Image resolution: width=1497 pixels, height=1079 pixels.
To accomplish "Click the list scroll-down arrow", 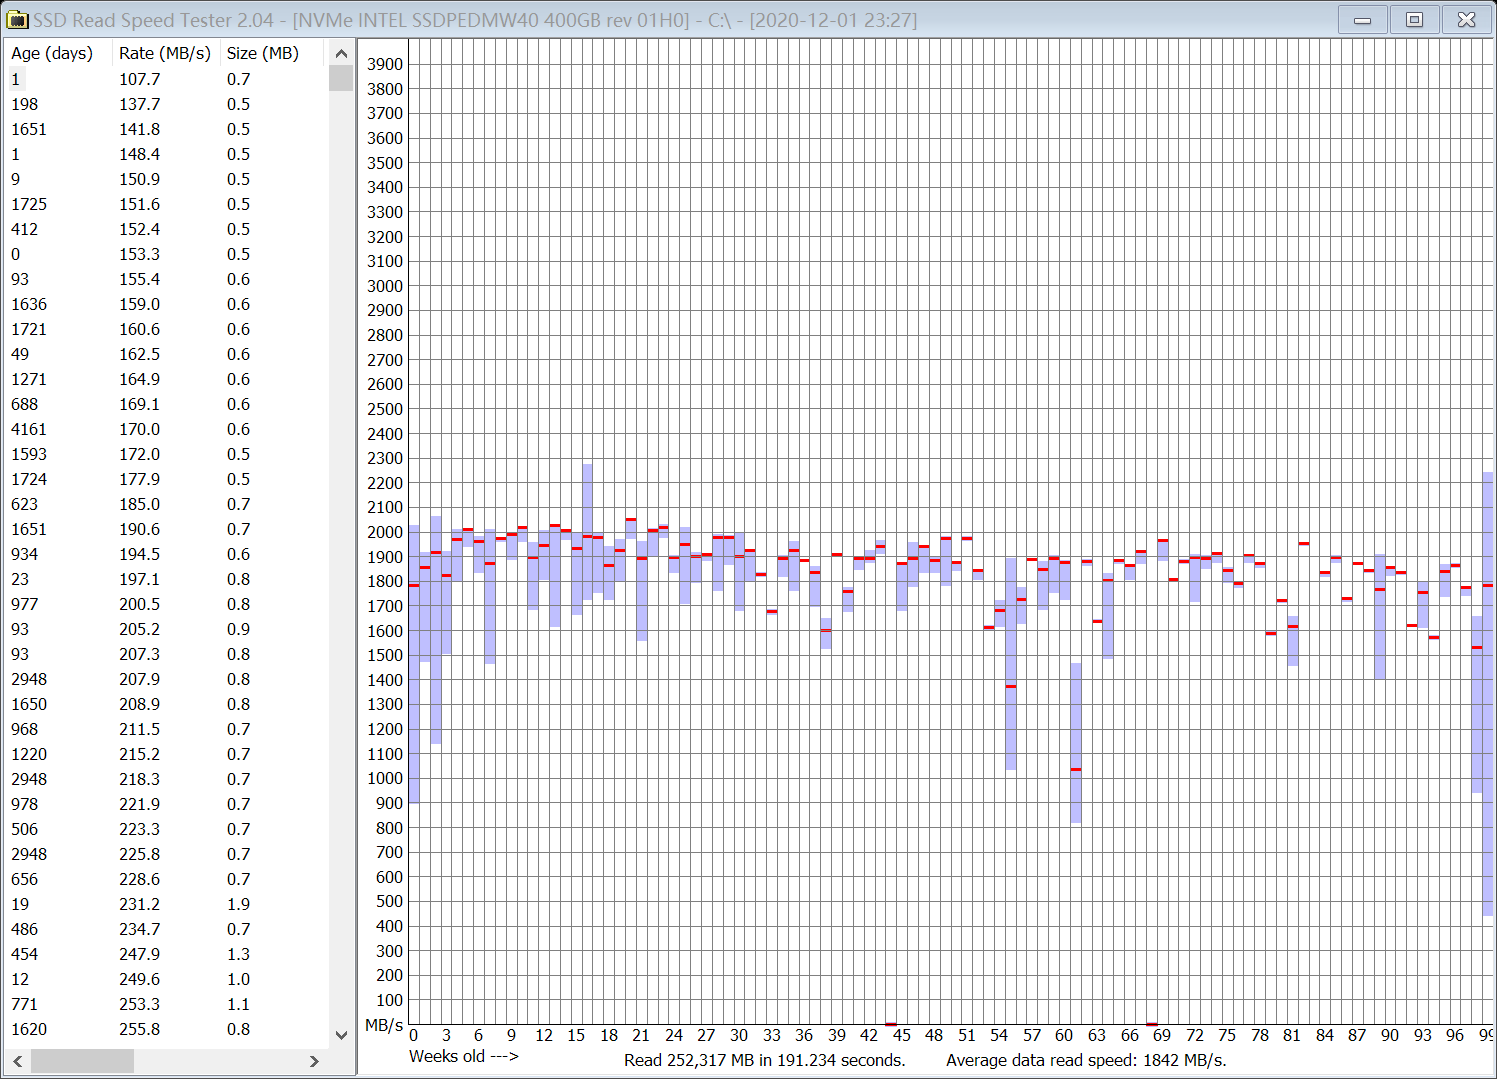I will click(341, 1035).
